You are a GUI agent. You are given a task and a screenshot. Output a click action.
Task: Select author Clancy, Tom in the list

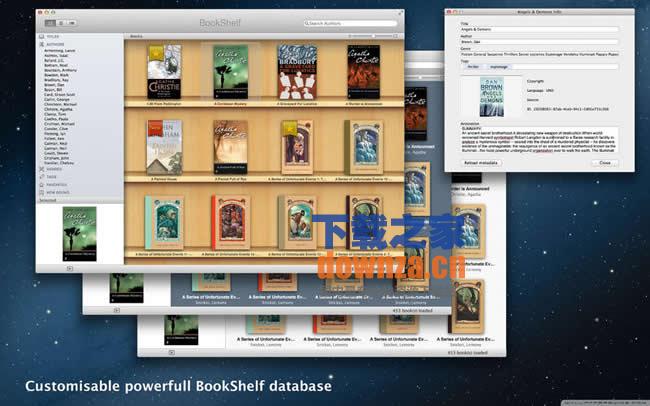[55, 114]
